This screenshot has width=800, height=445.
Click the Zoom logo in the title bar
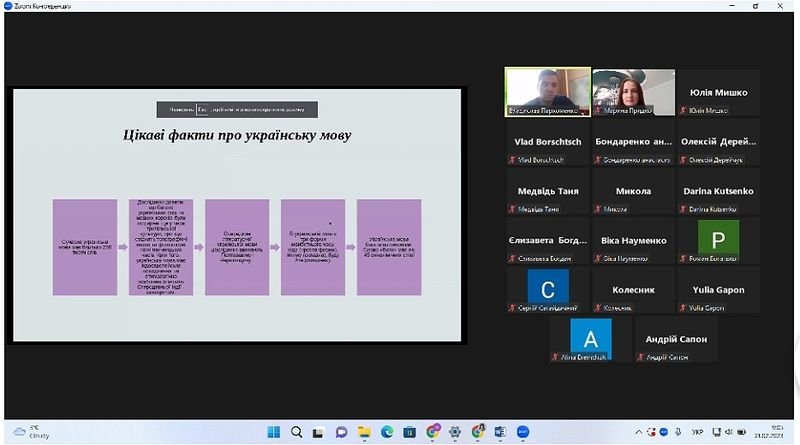click(8, 5)
